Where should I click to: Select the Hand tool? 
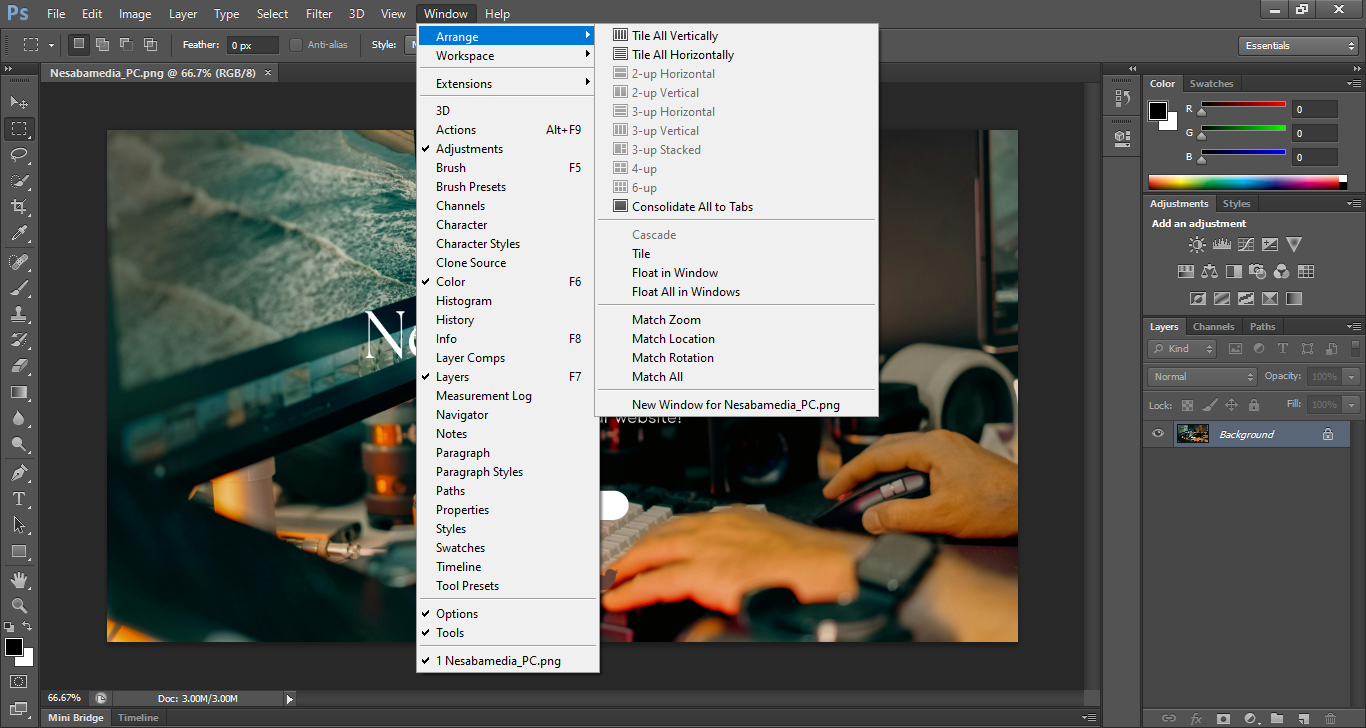(19, 580)
